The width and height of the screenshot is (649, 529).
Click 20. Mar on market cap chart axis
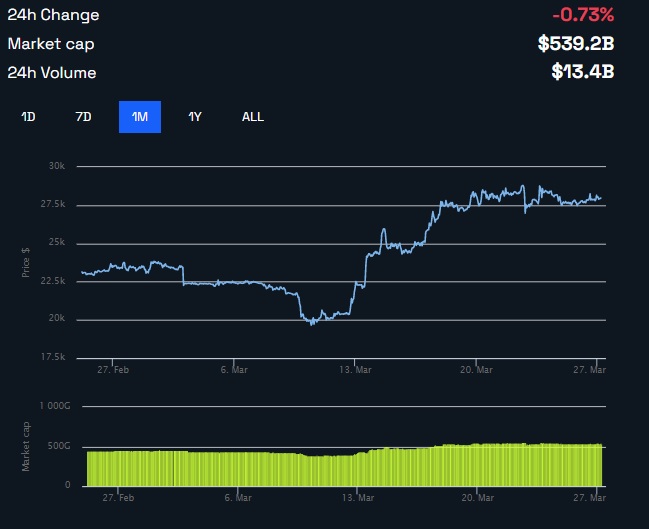click(x=478, y=498)
